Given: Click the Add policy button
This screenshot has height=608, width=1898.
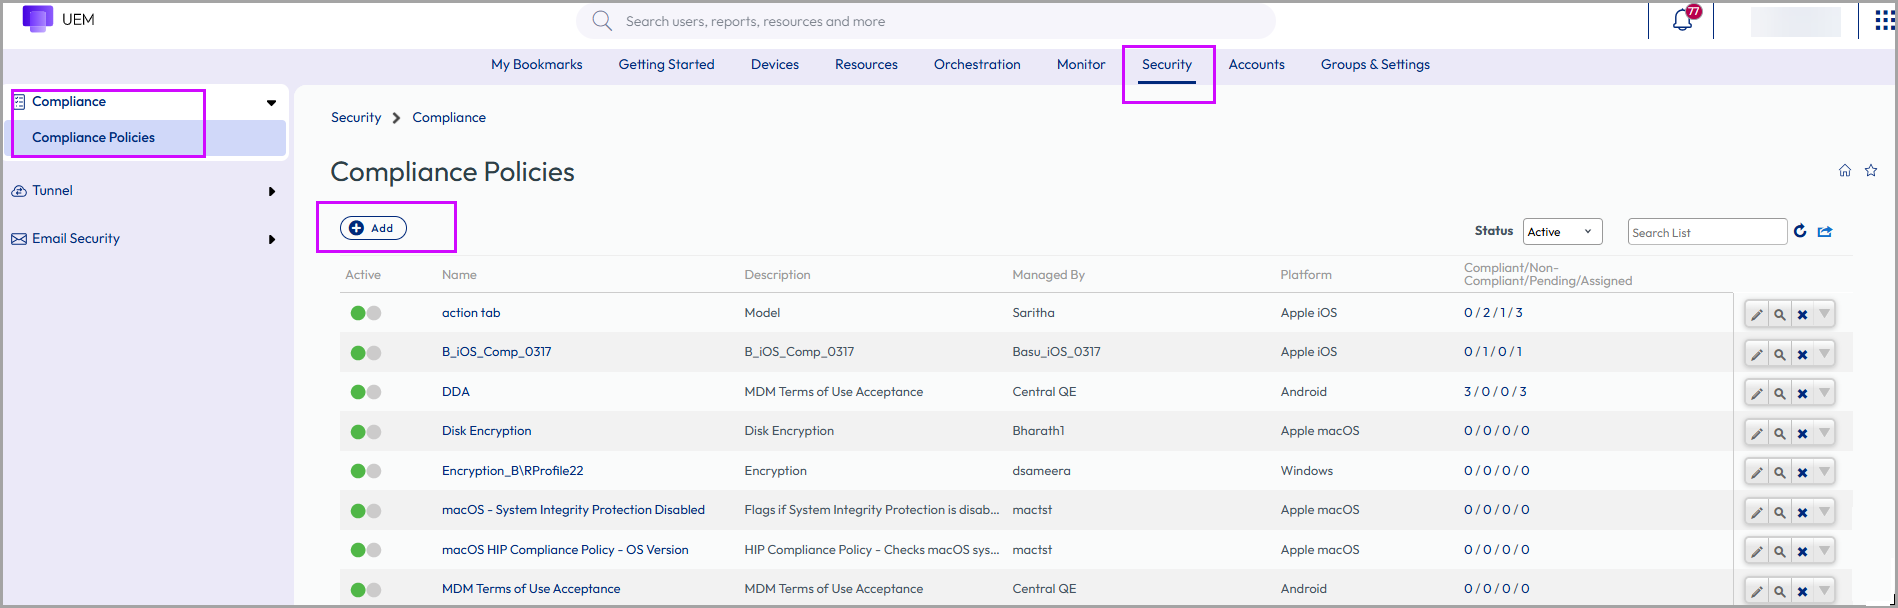Looking at the screenshot, I should click(373, 228).
